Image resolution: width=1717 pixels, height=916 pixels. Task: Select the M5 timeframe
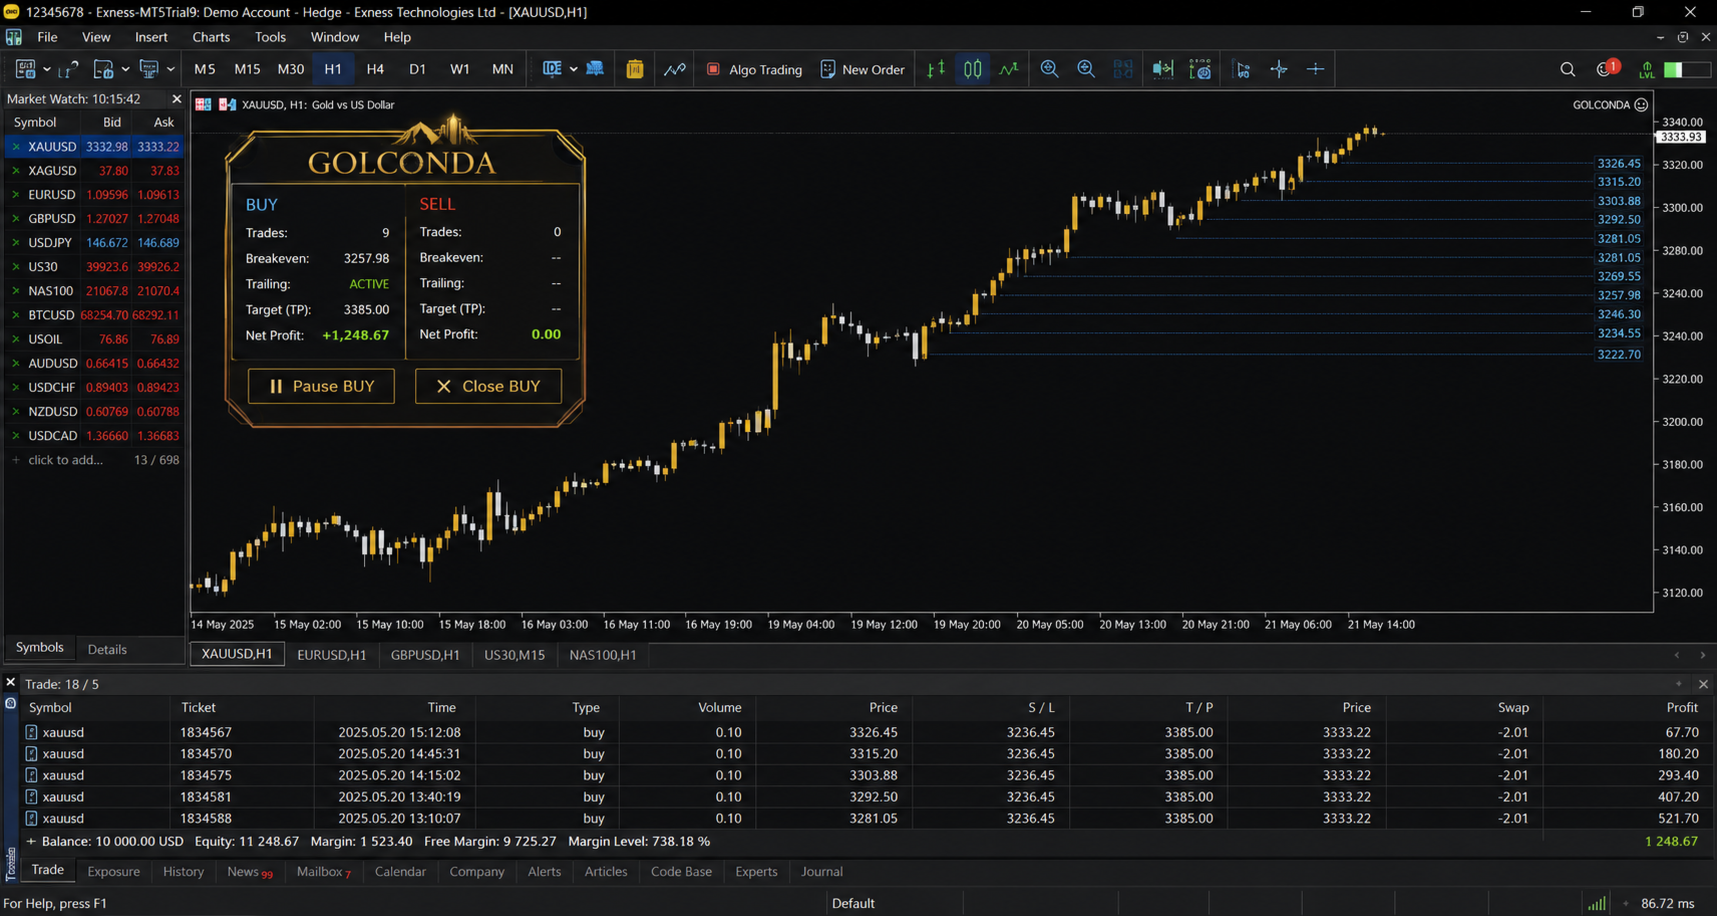click(x=205, y=69)
